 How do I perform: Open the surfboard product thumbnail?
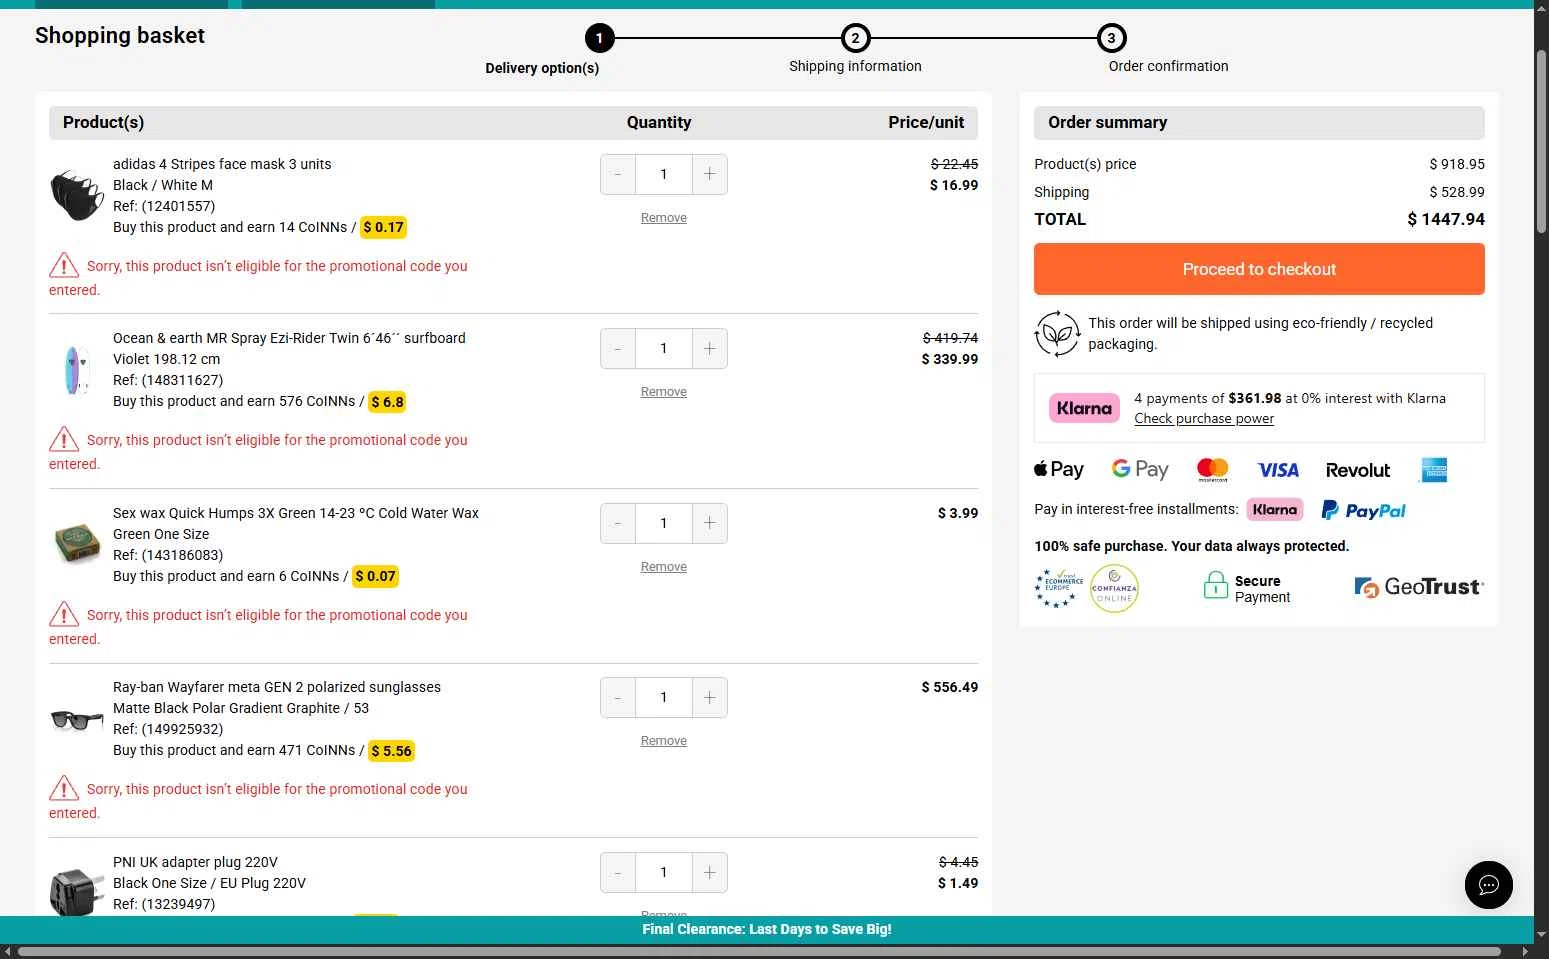coord(77,369)
